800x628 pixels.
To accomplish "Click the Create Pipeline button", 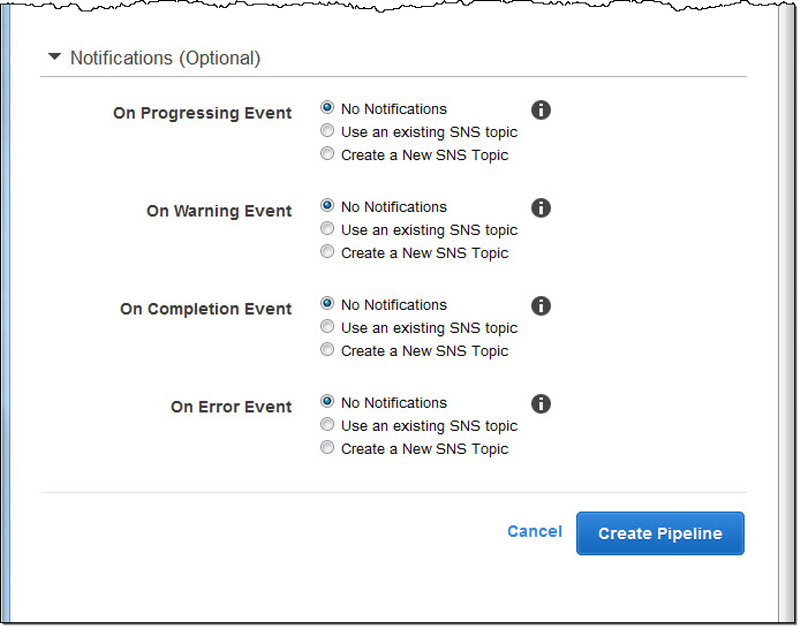I will [660, 534].
